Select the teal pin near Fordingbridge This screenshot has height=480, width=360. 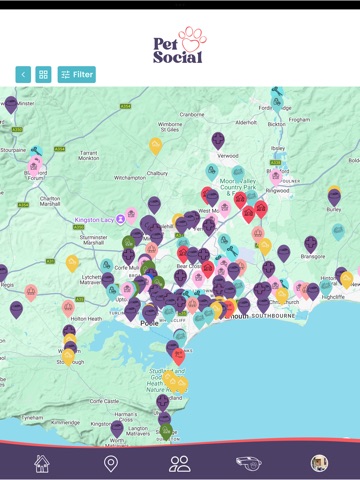pyautogui.click(x=277, y=103)
